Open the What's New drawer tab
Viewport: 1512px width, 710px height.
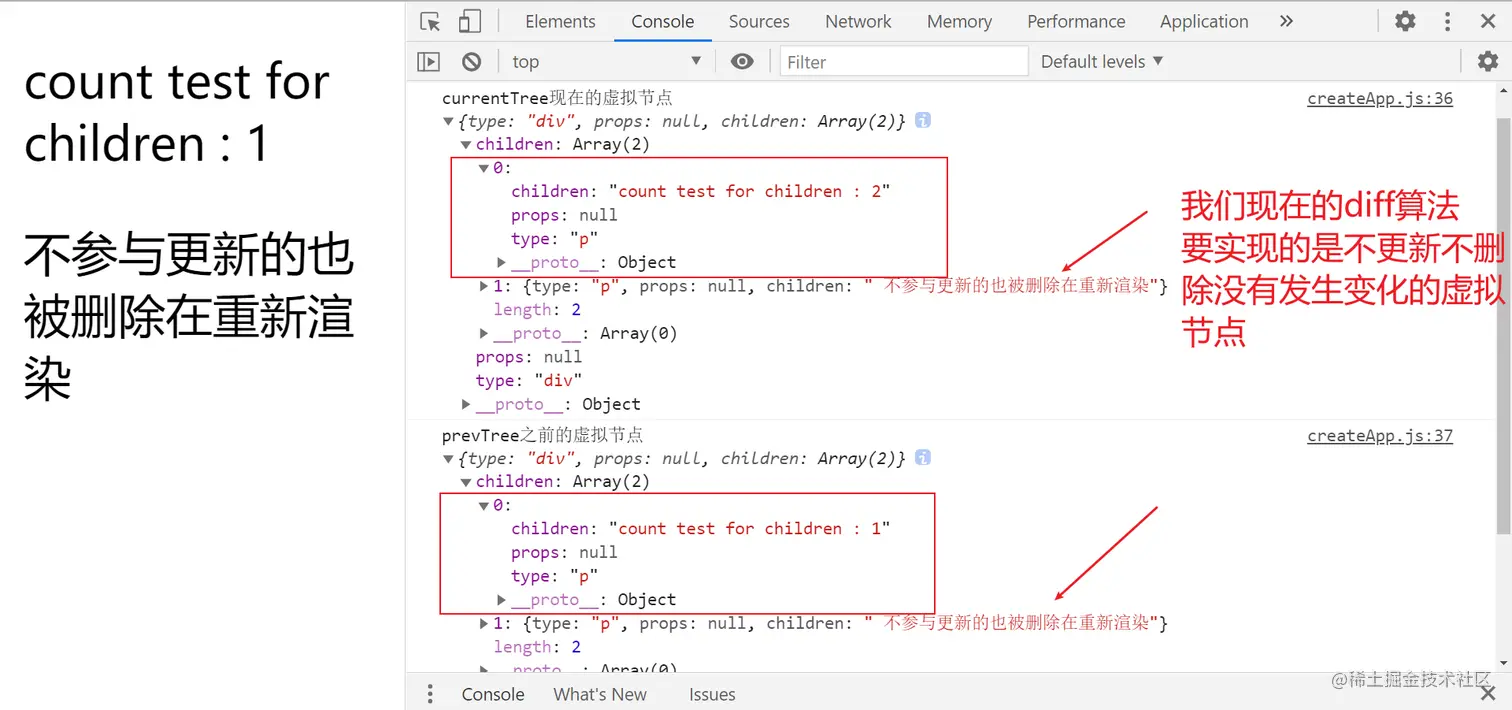[600, 694]
